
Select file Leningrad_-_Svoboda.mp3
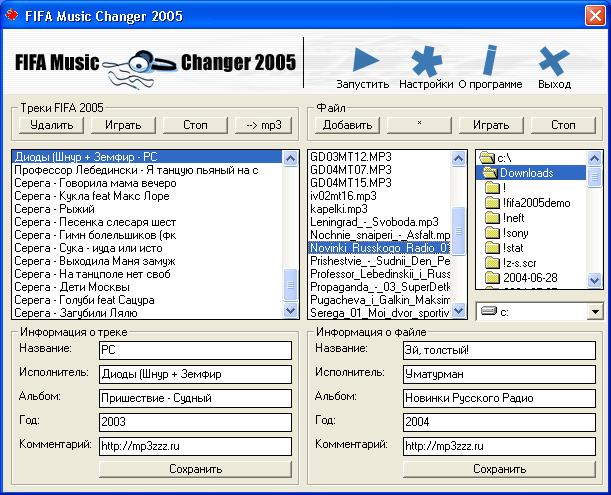click(x=380, y=222)
